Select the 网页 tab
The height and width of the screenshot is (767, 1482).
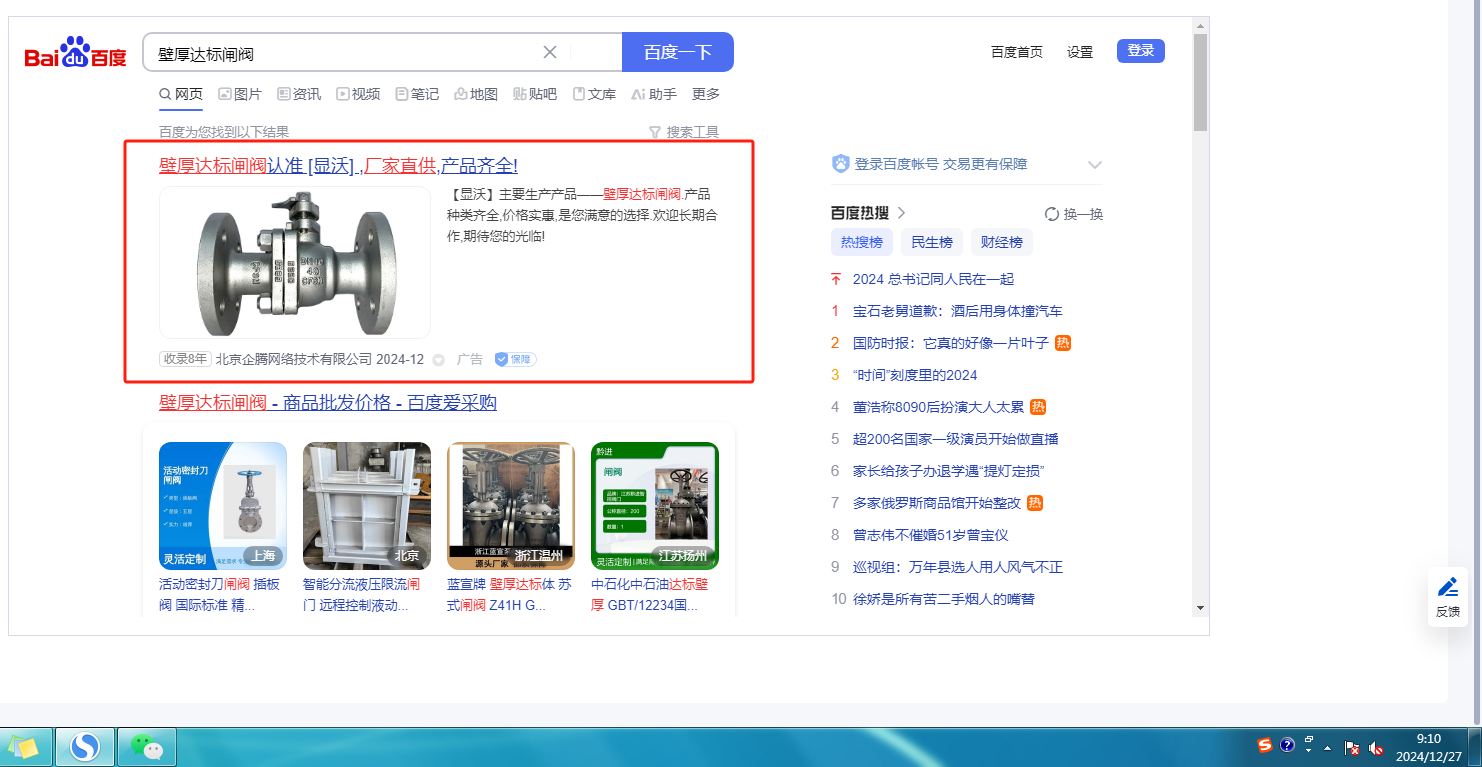181,94
